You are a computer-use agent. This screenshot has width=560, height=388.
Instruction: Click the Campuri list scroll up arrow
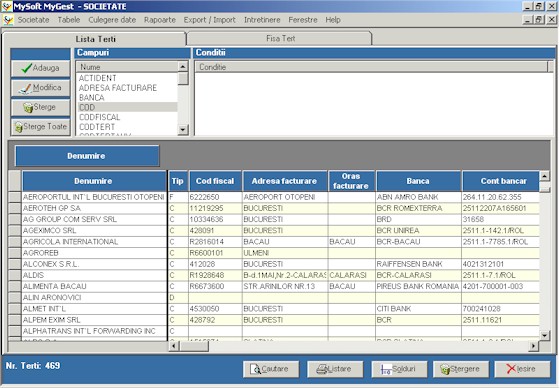click(183, 66)
